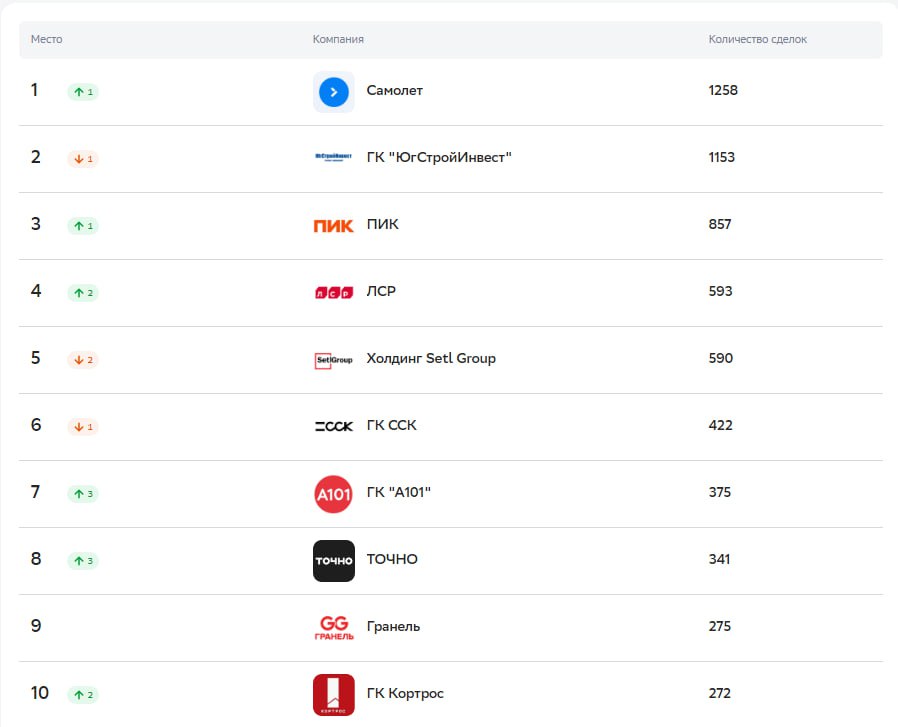Image resolution: width=898 pixels, height=727 pixels.
Task: Click the Самолет blue arrow logo
Action: 333,92
